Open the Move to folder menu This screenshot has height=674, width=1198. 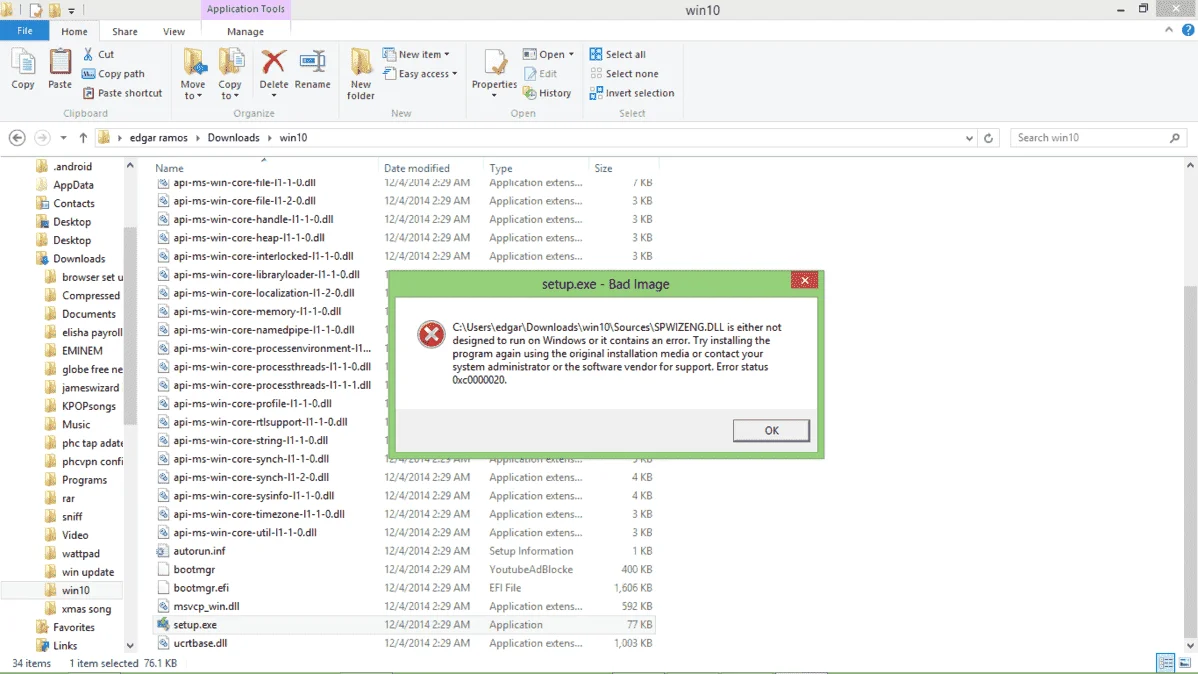coord(193,74)
